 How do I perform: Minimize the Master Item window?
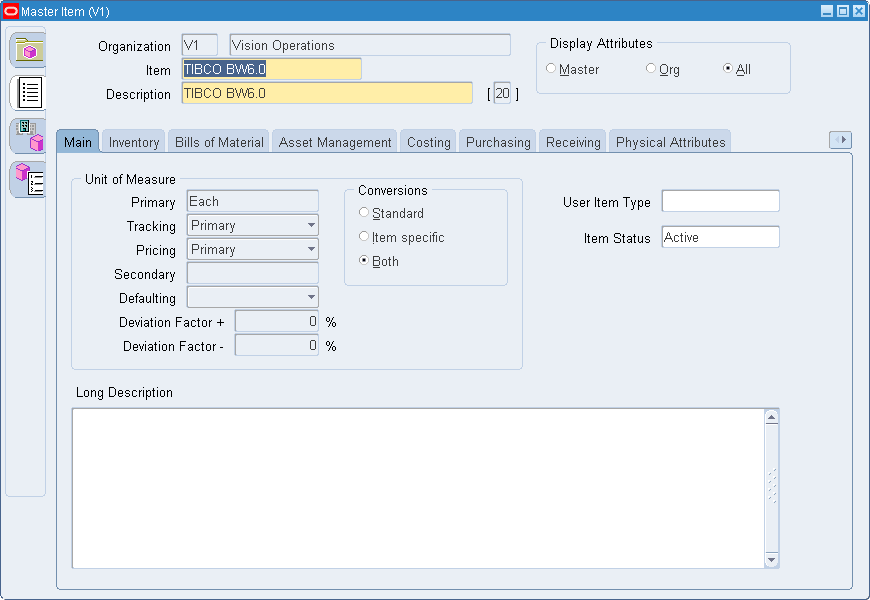[x=827, y=11]
